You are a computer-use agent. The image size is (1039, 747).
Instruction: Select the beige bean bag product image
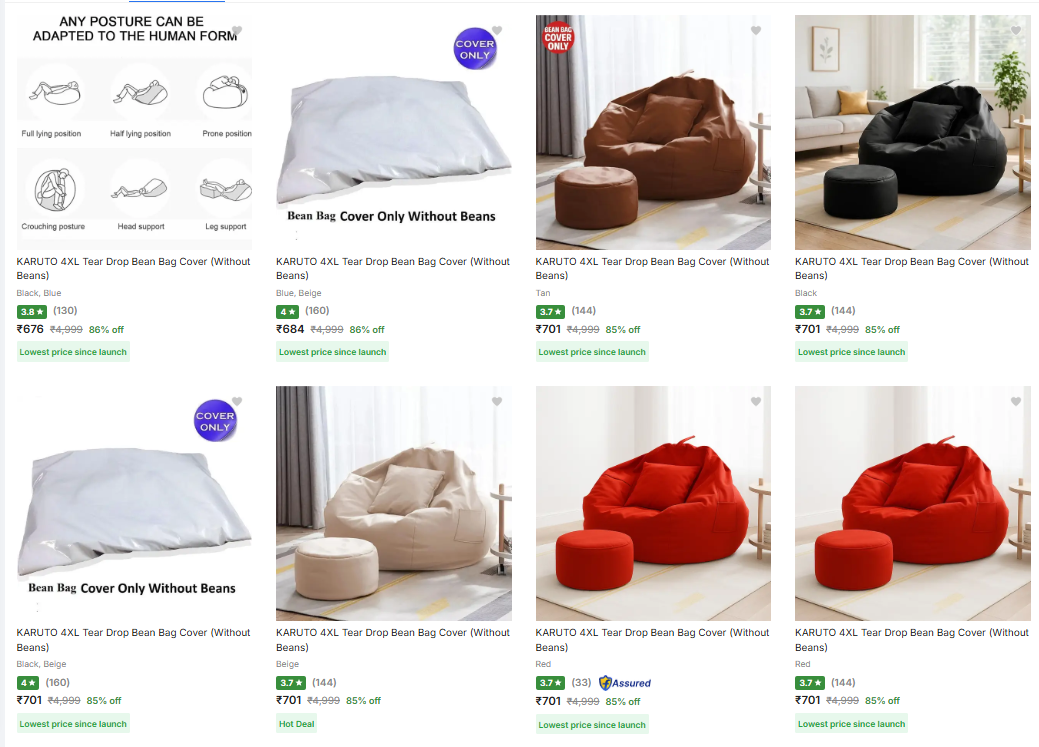[x=393, y=510]
